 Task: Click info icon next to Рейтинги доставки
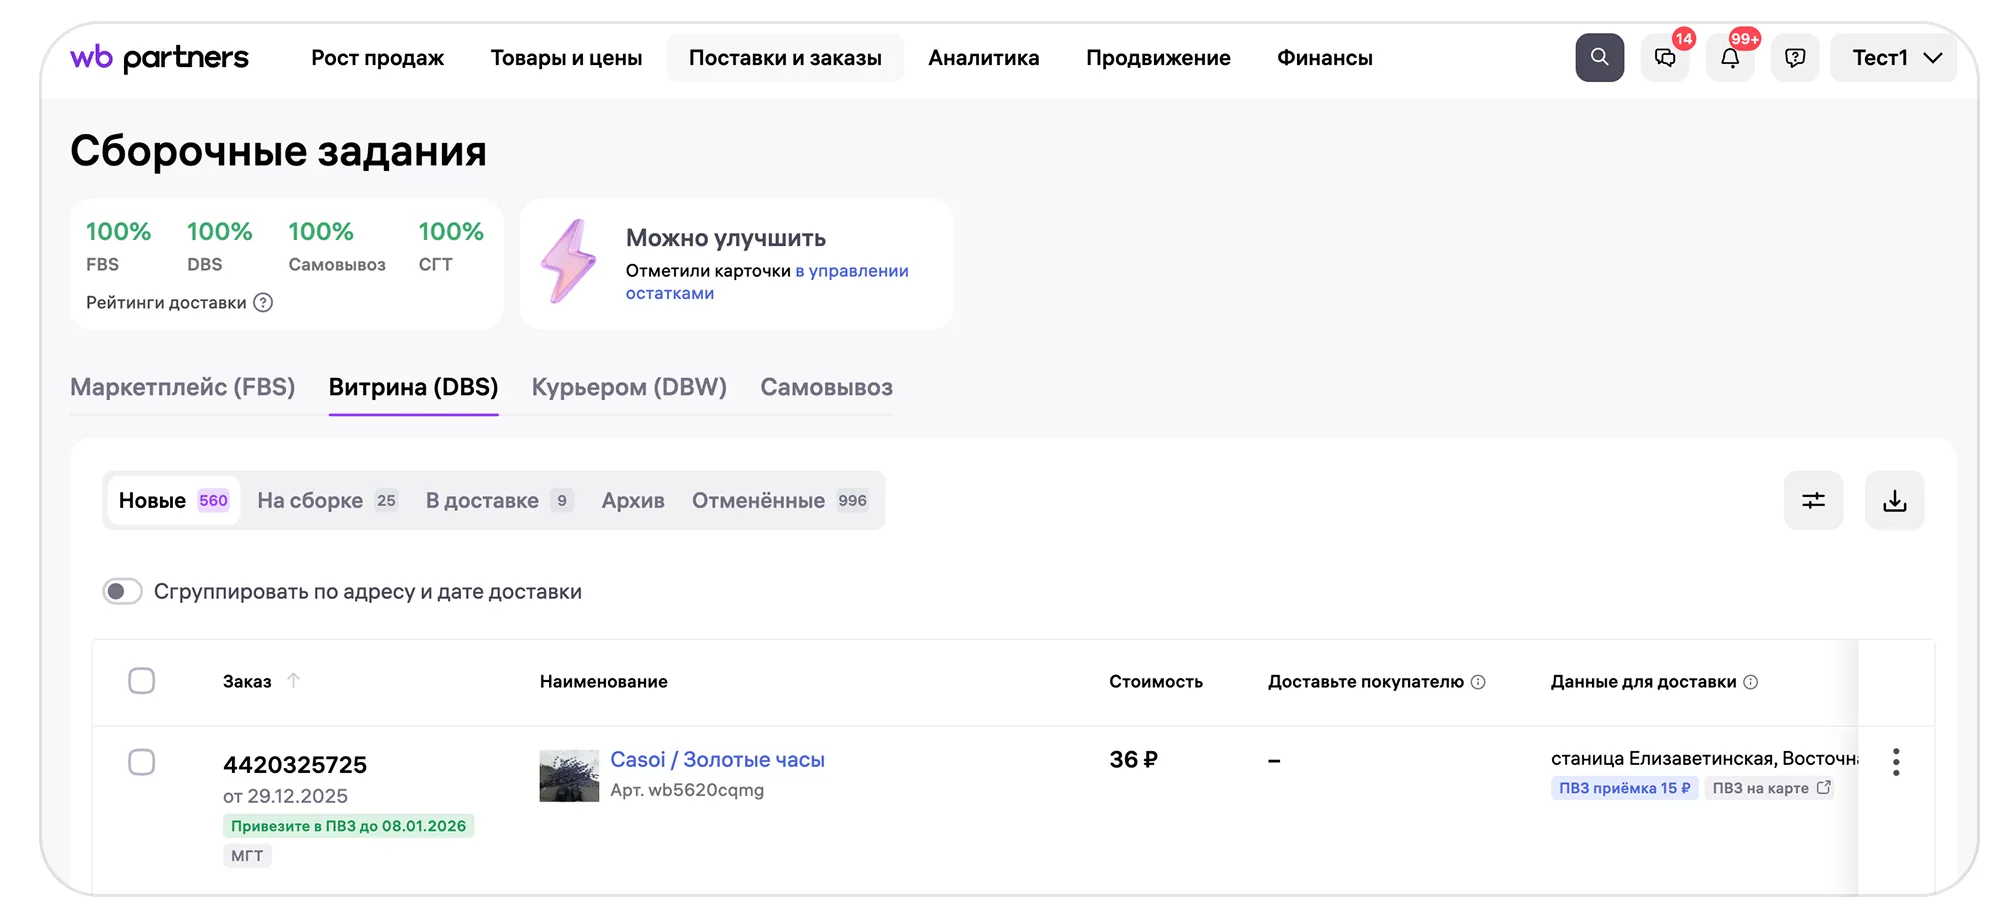point(263,303)
